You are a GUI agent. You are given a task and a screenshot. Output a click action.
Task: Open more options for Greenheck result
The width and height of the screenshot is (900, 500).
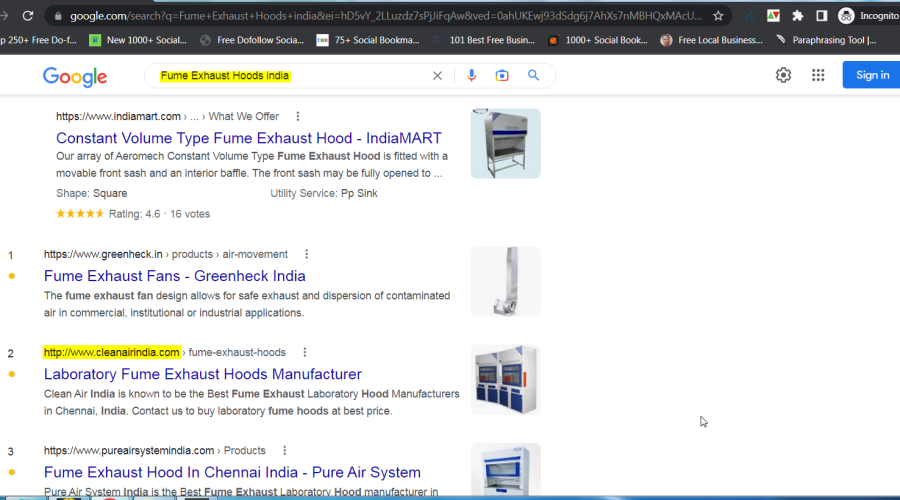(x=307, y=254)
